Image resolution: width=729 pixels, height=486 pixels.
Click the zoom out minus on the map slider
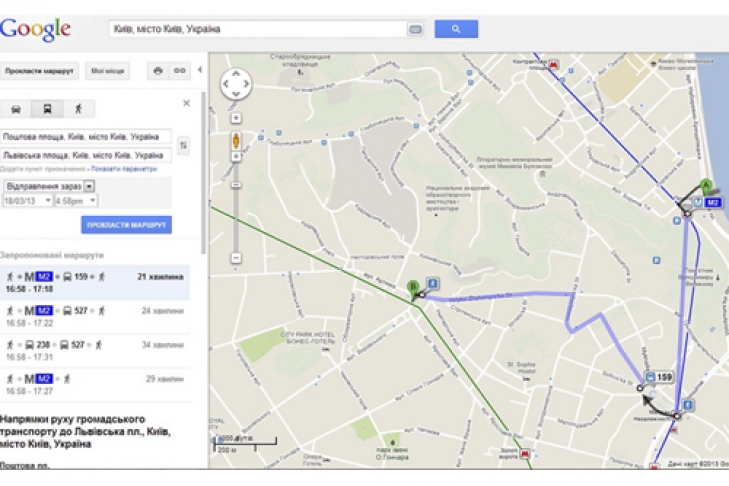point(236,258)
